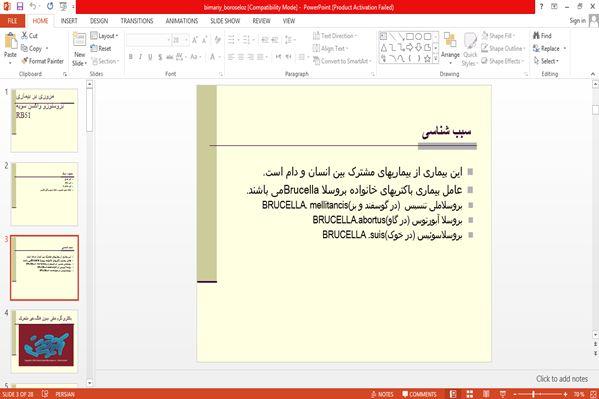Switch to Reading view

coord(486,394)
